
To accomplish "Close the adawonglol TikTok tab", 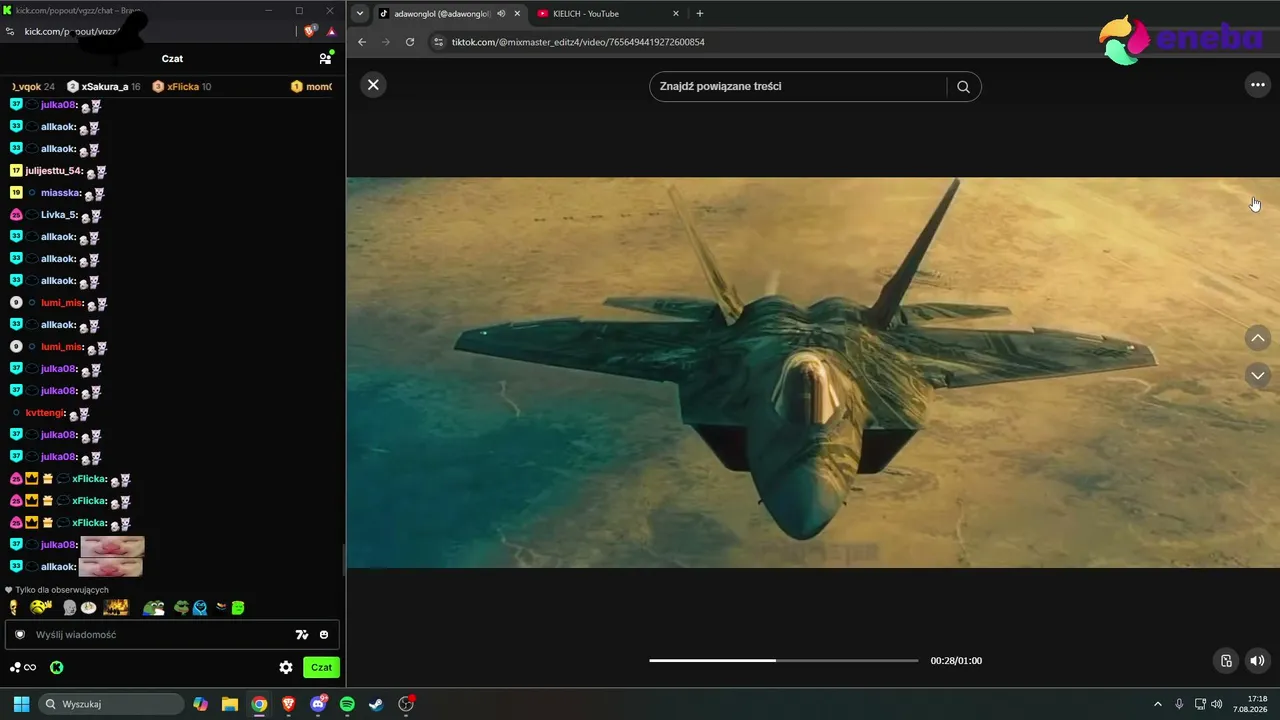I will click(517, 14).
